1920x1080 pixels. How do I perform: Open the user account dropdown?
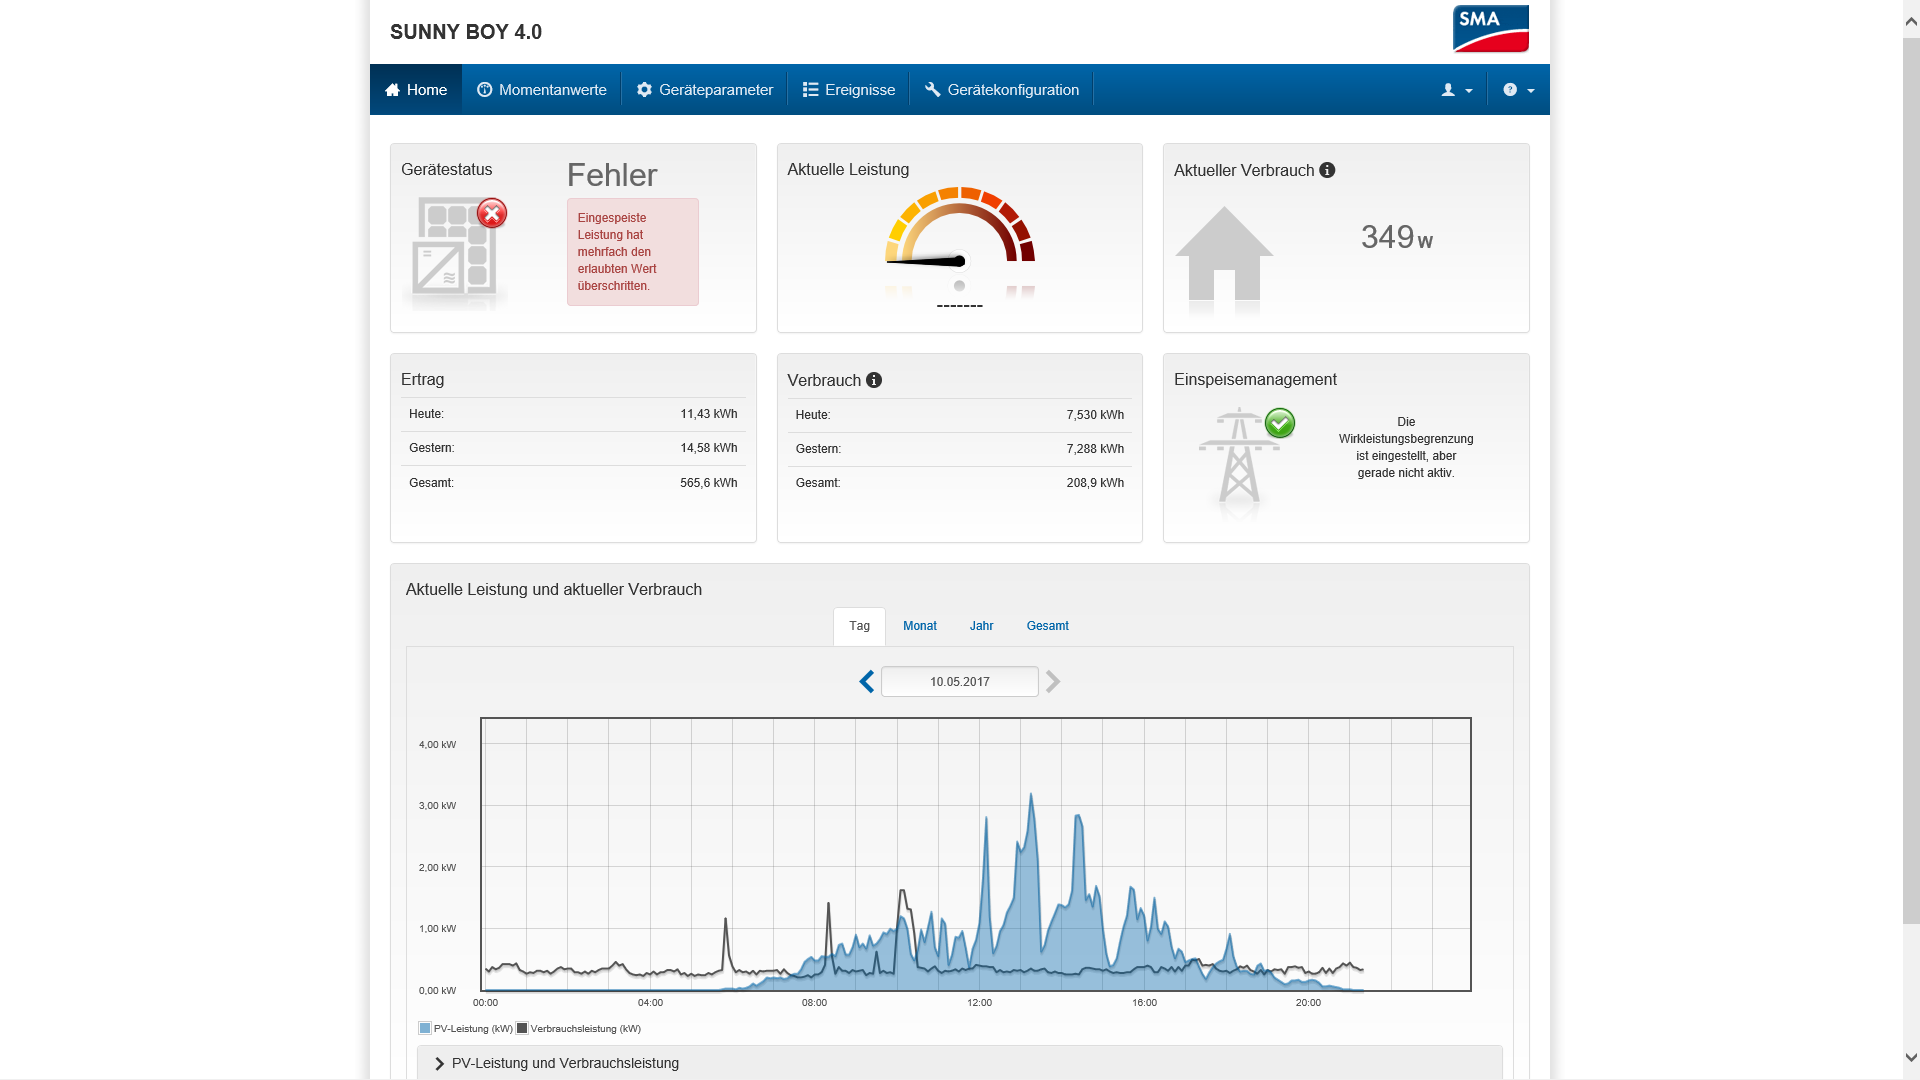(1456, 90)
